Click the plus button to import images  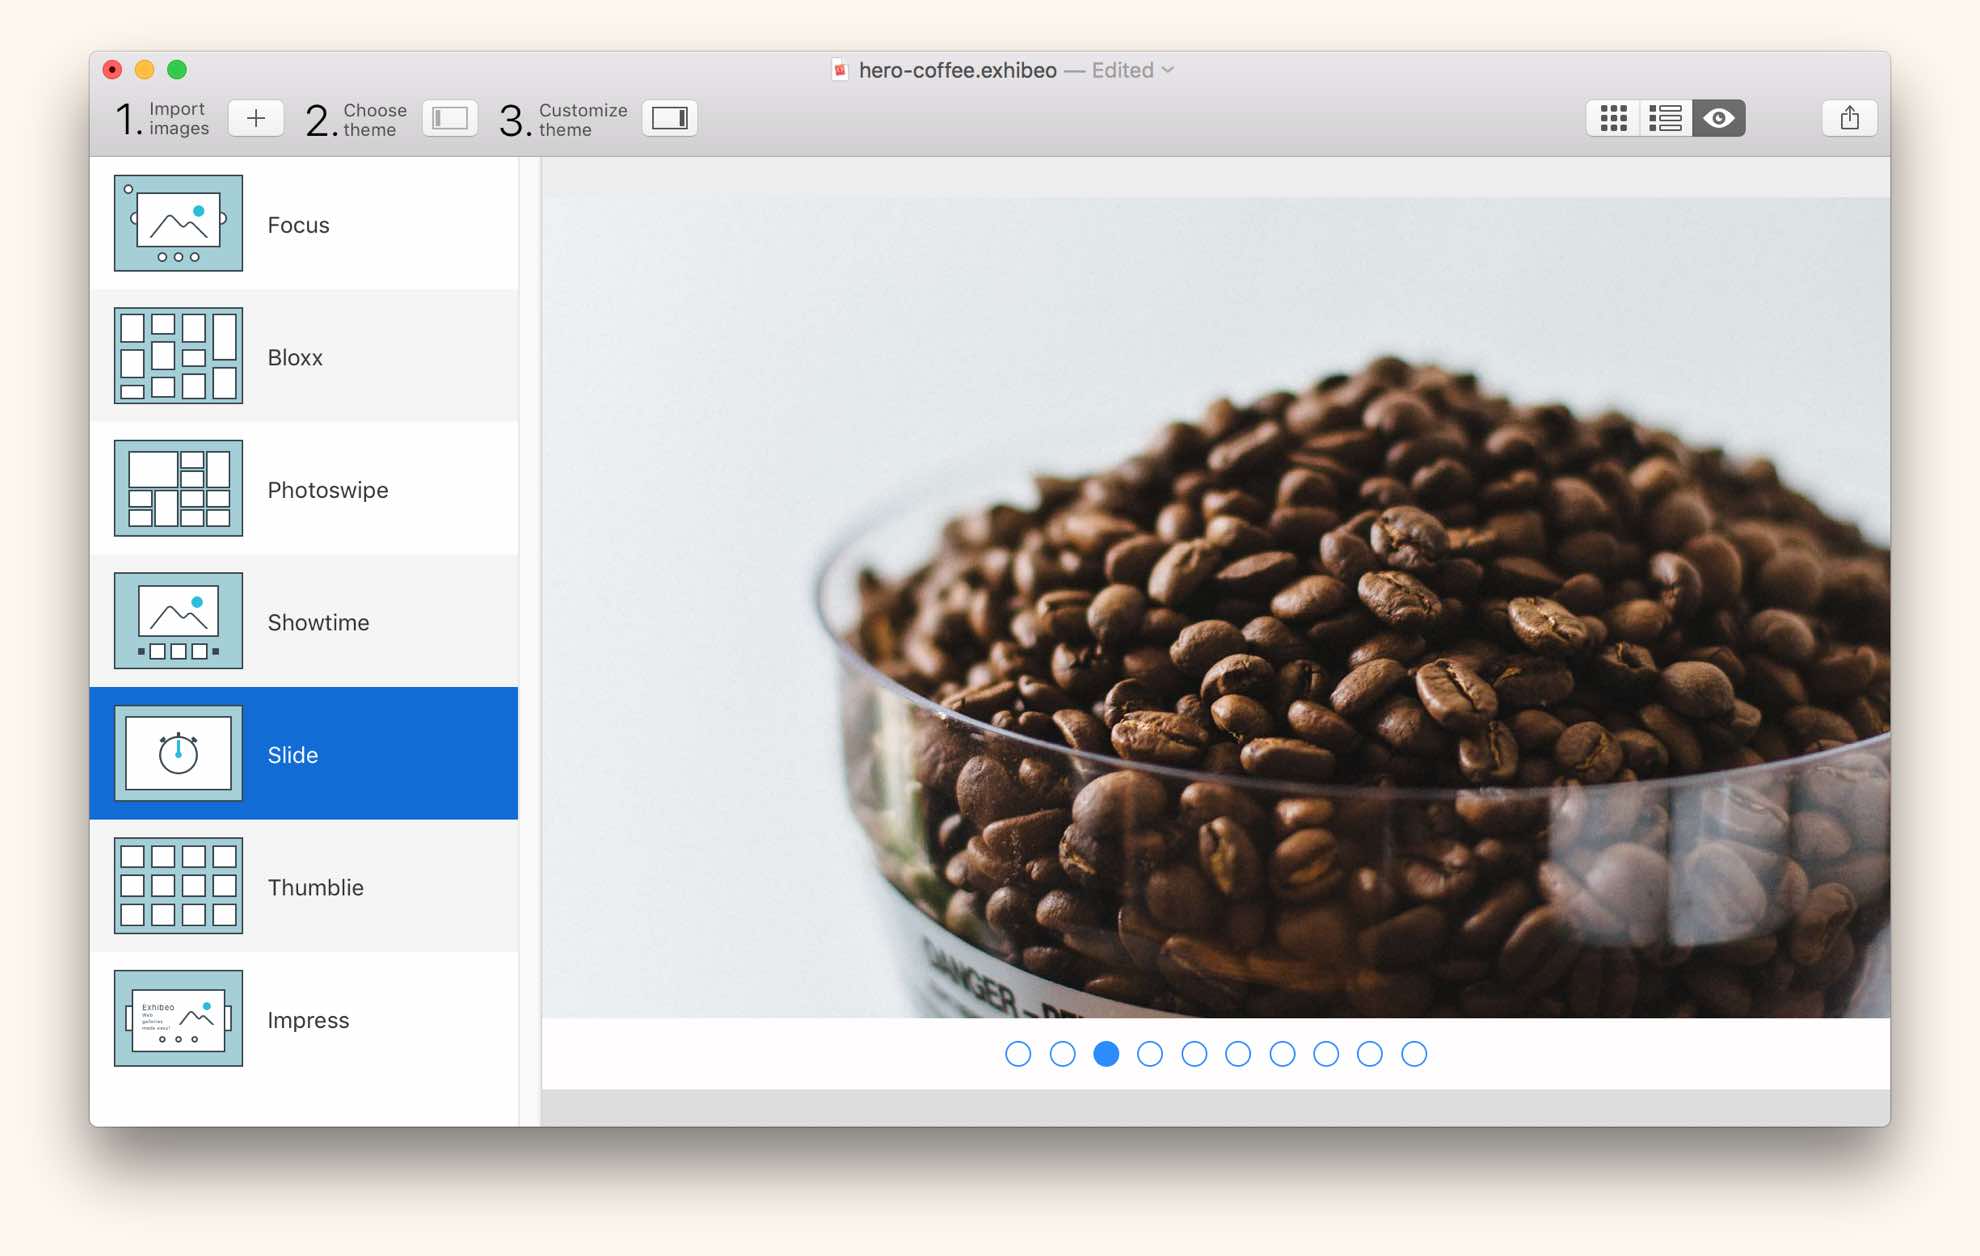tap(255, 118)
